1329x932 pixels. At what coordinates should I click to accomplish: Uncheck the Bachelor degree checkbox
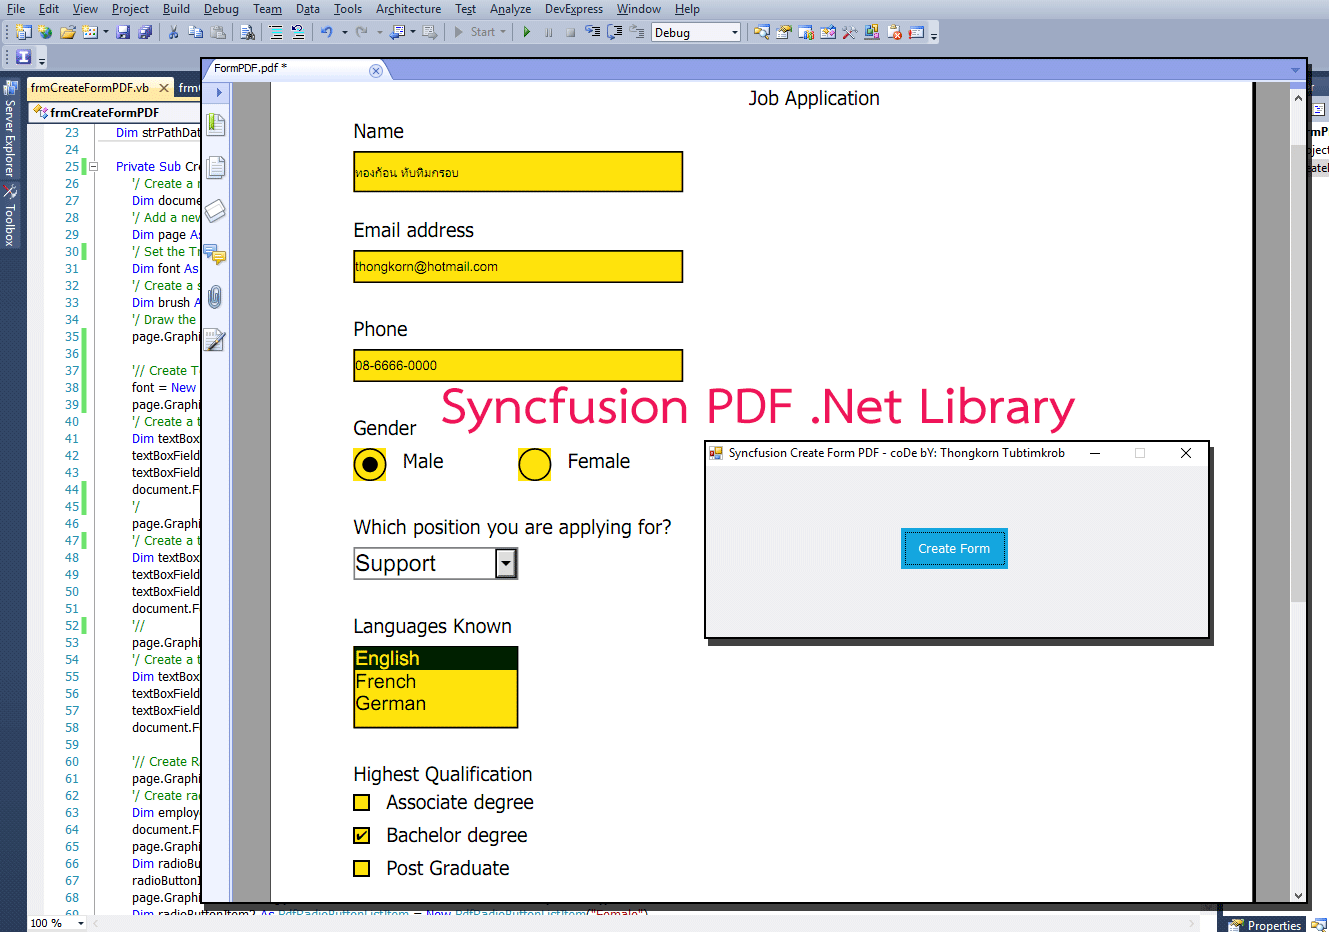(362, 836)
